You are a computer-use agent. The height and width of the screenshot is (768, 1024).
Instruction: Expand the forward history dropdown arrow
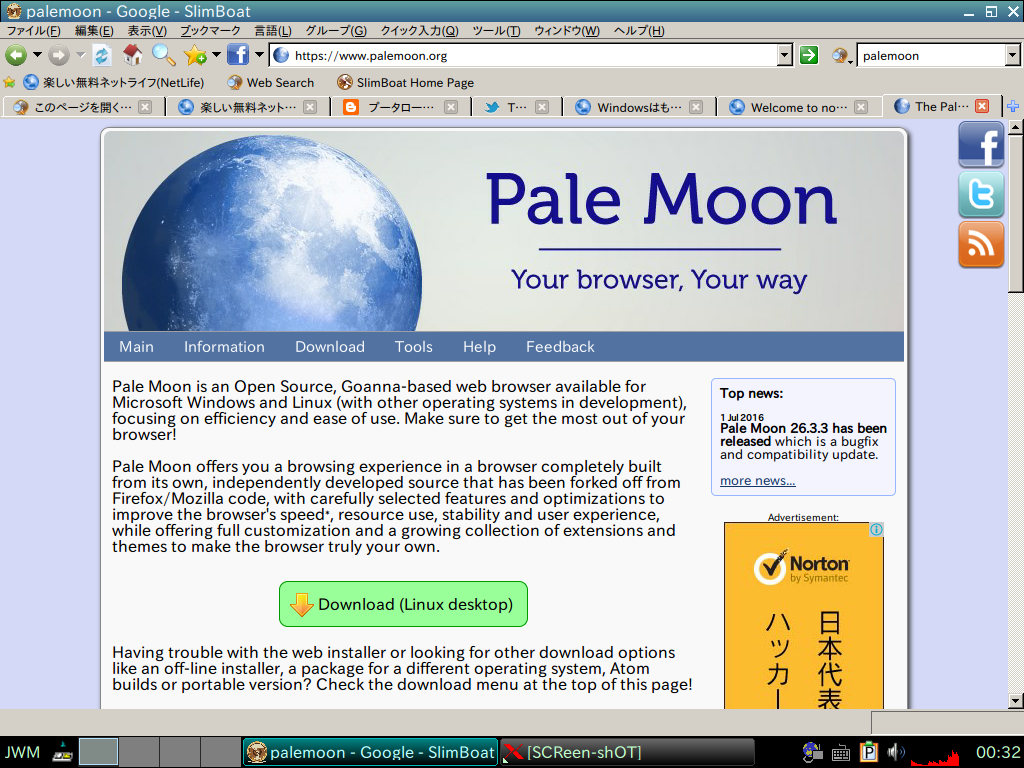[x=80, y=55]
